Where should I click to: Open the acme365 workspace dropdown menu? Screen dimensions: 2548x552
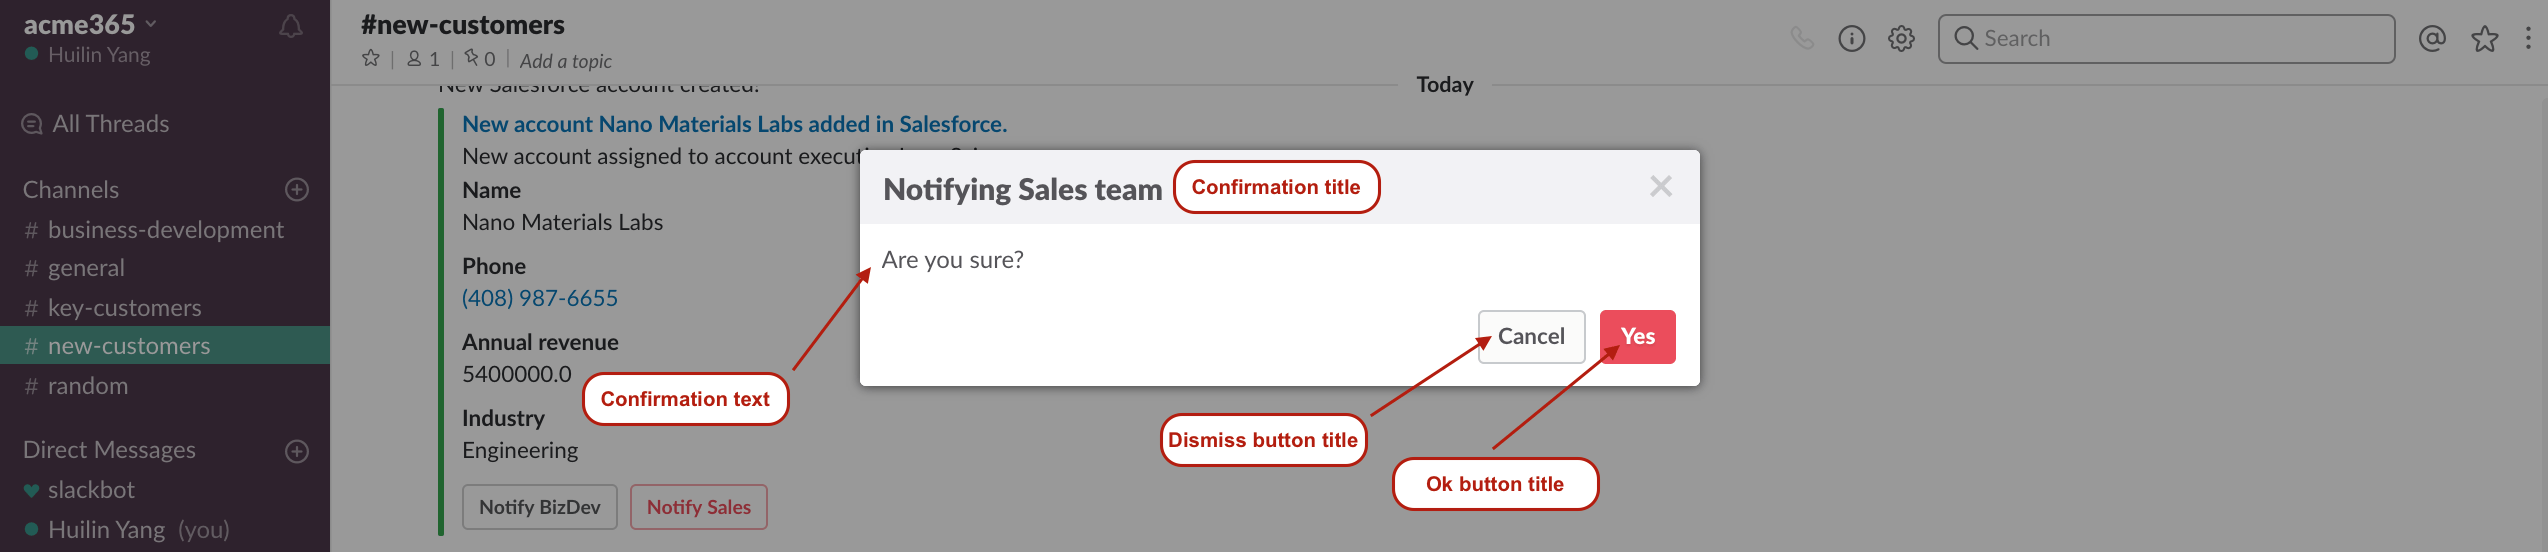pos(90,24)
